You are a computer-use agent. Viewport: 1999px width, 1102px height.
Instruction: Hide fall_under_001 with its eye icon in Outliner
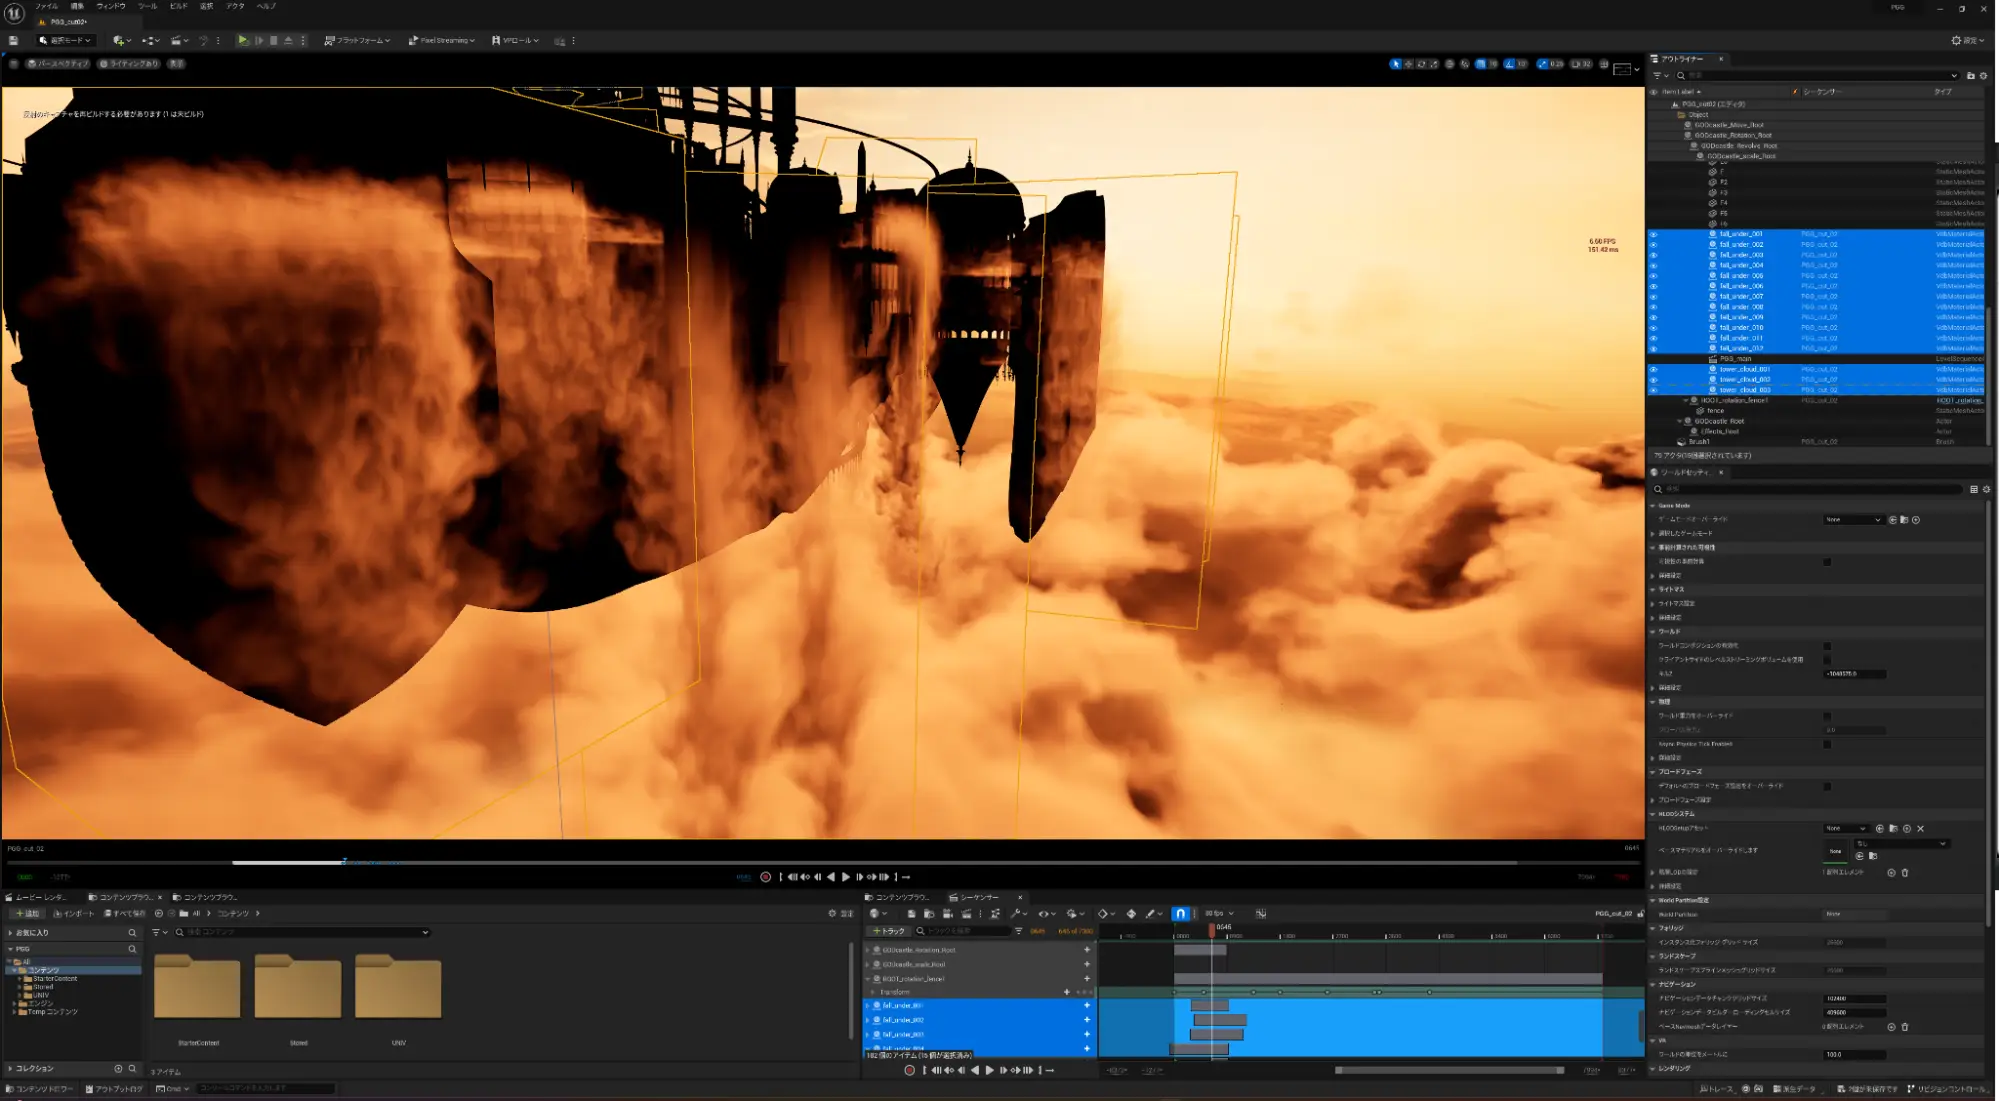(x=1653, y=234)
